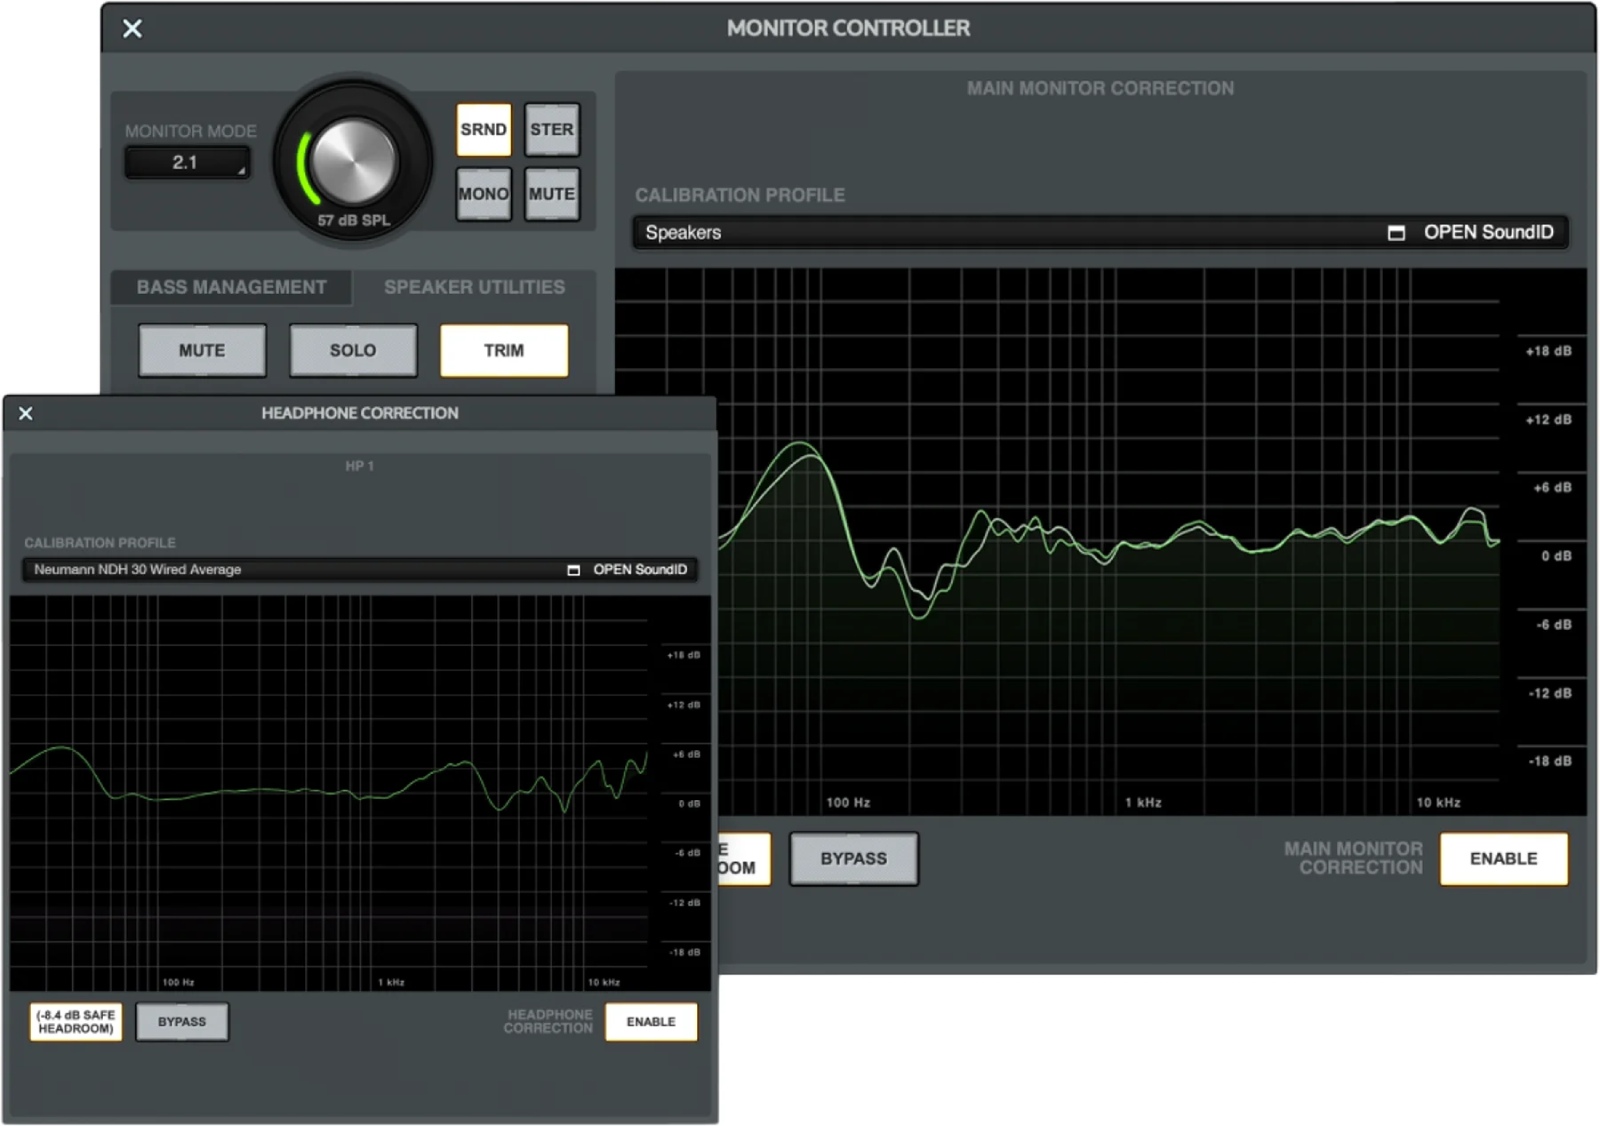Screen dimensions: 1600x1126
Task: Enable surround mode with SRND
Action: pyautogui.click(x=483, y=129)
